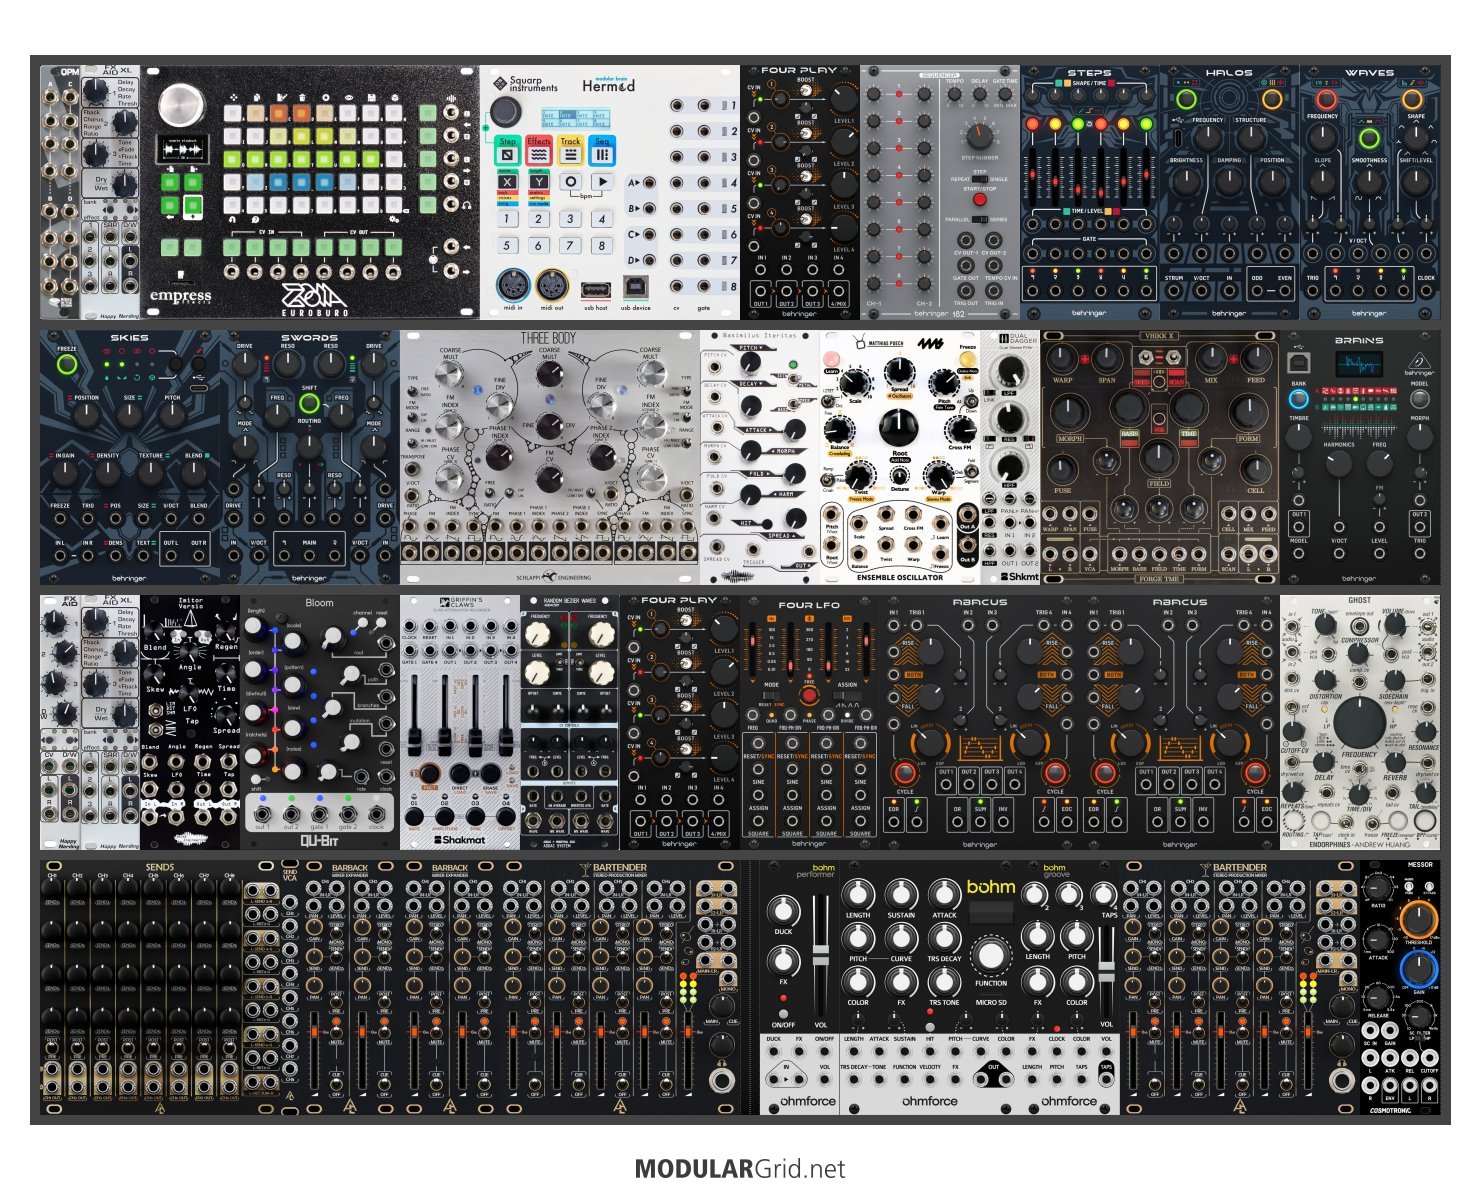Click the orange Threshold knob on Messor
Image resolution: width=1481 pixels, height=1190 pixels.
pyautogui.click(x=1417, y=918)
